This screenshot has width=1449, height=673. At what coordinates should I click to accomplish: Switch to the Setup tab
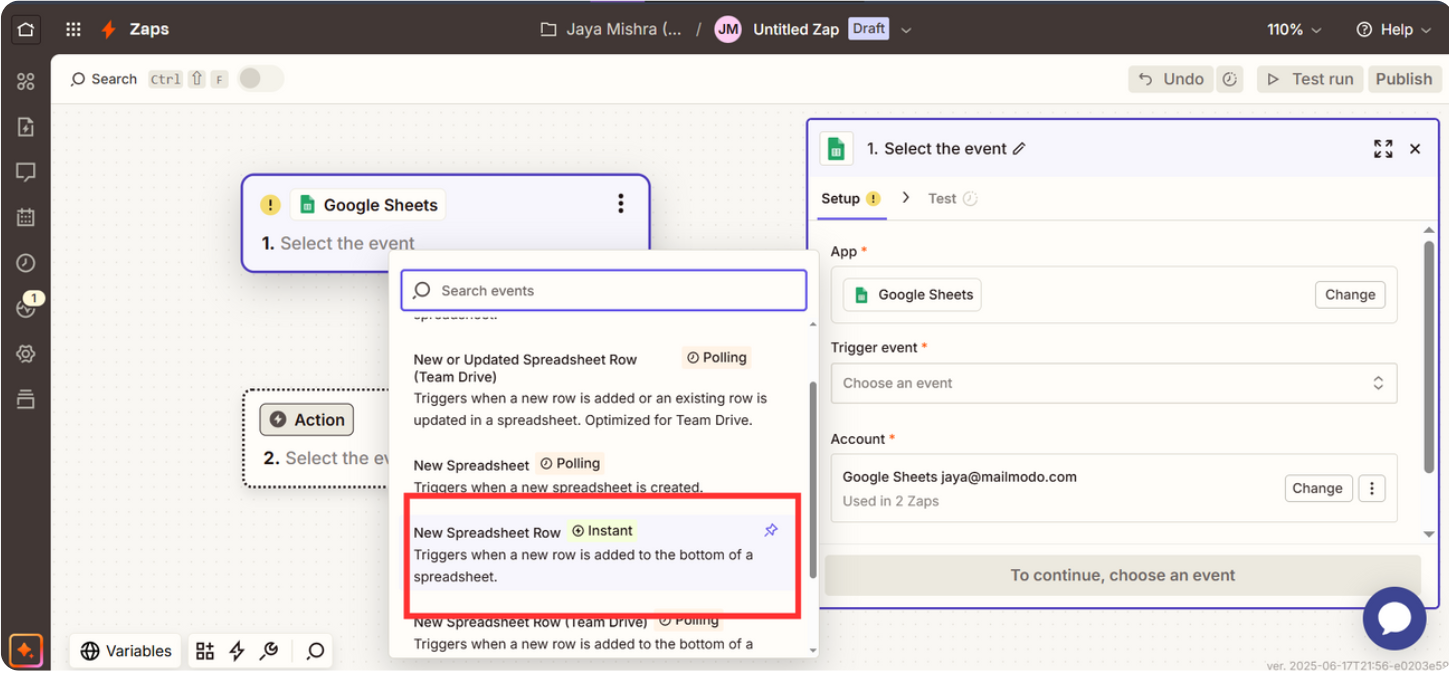point(850,198)
